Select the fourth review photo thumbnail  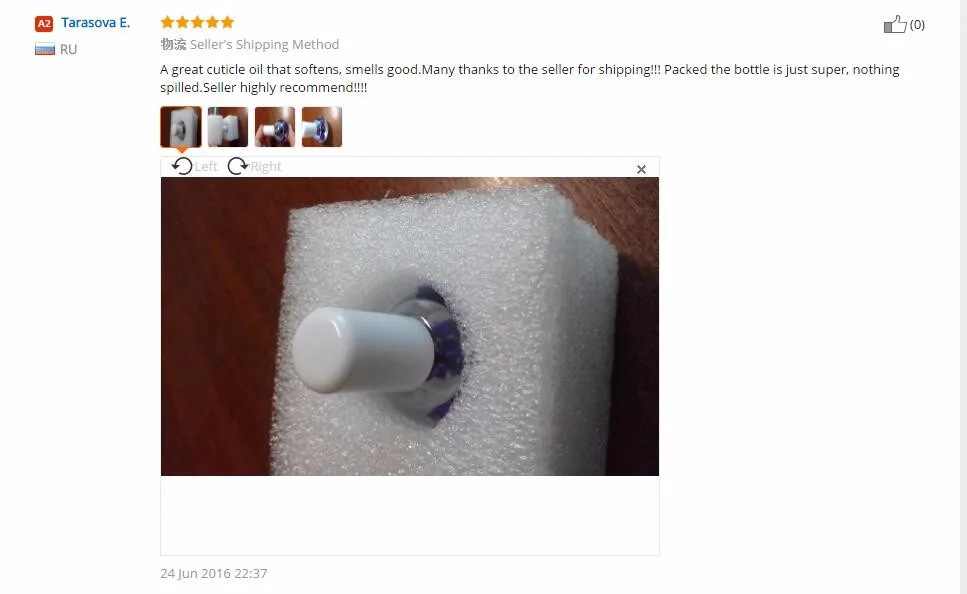point(321,127)
